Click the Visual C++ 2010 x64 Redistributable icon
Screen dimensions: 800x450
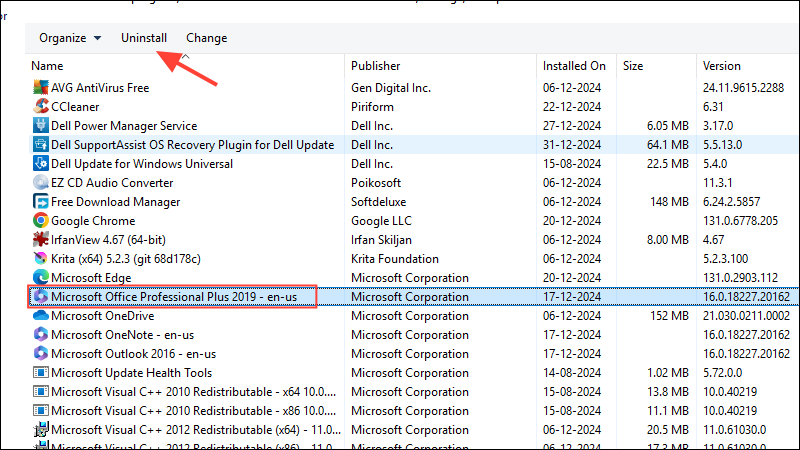(x=40, y=392)
